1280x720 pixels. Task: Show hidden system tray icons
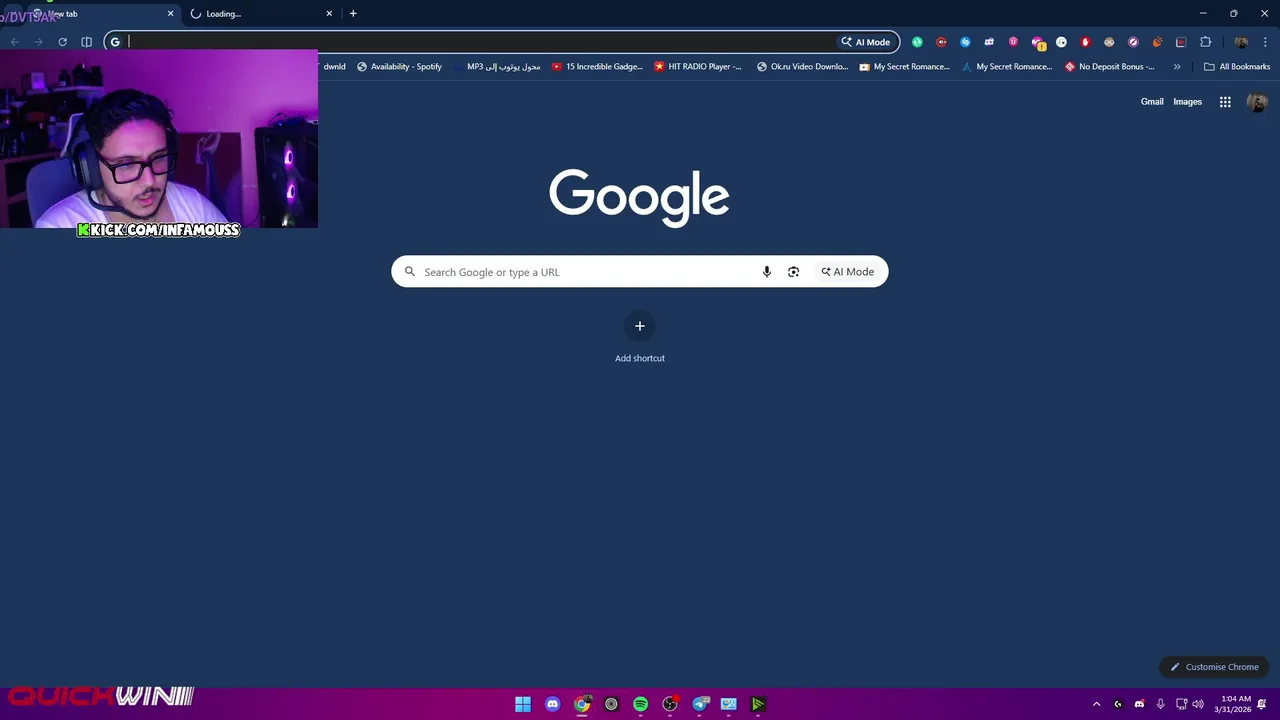pos(1096,704)
